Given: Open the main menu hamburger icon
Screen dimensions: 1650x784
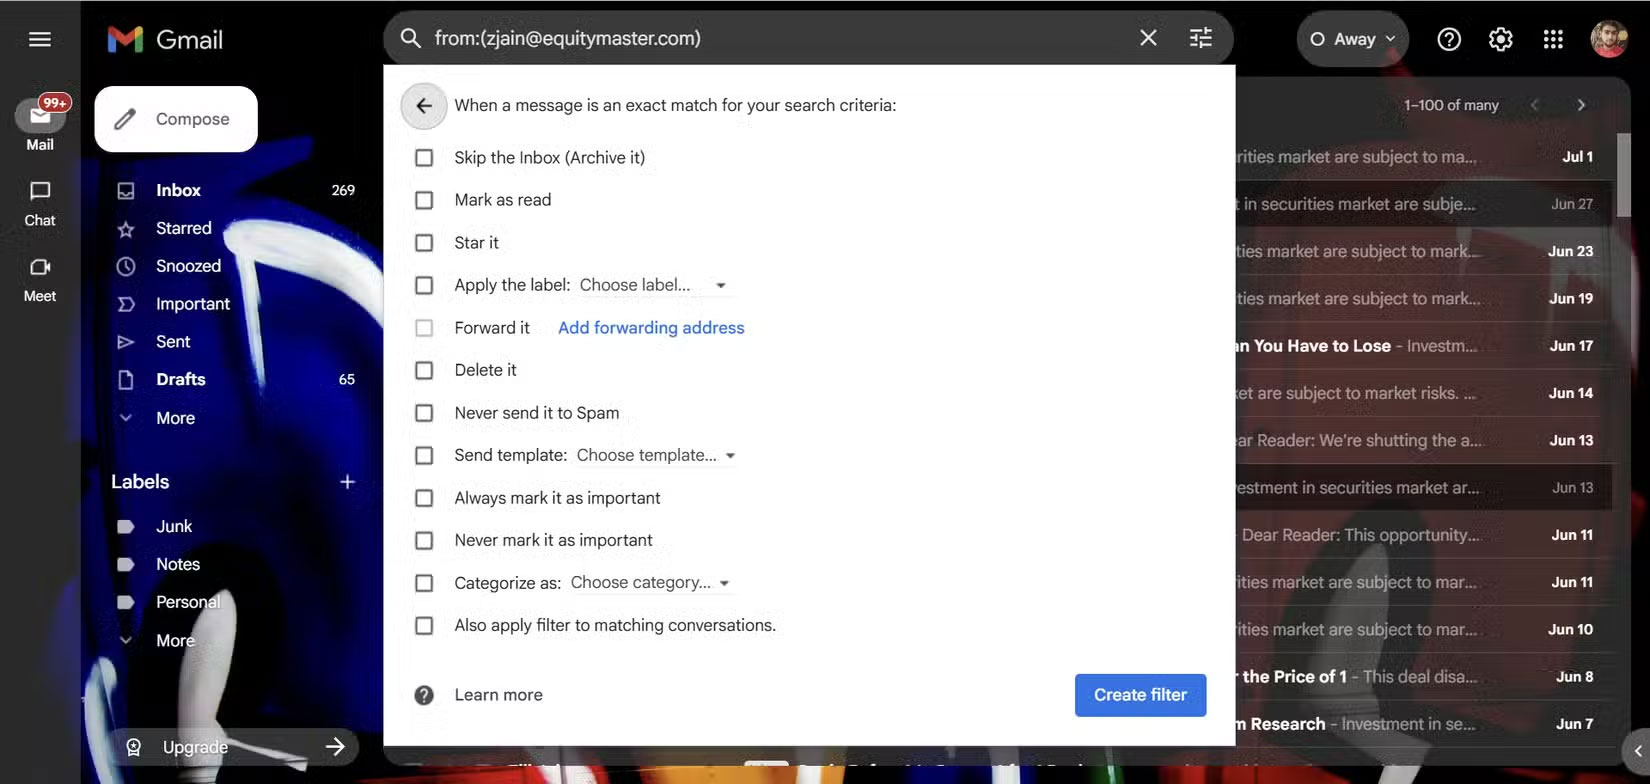Looking at the screenshot, I should pyautogui.click(x=40, y=39).
